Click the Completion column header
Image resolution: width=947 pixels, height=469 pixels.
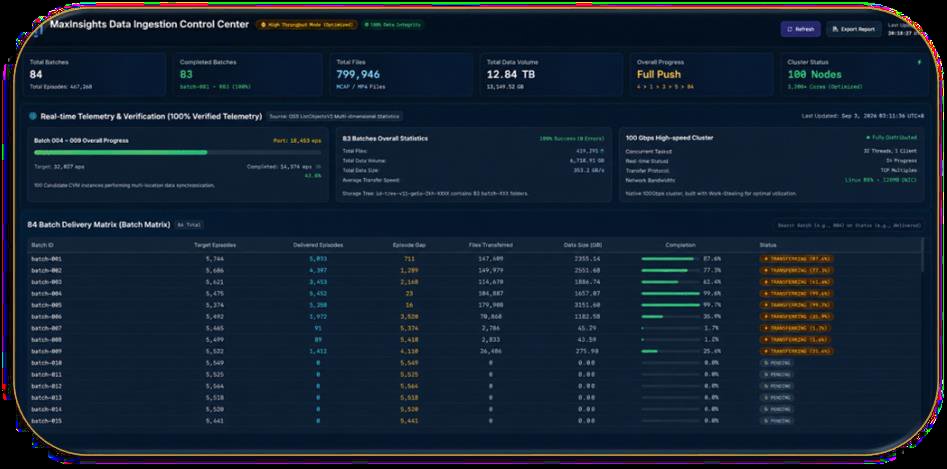point(681,245)
